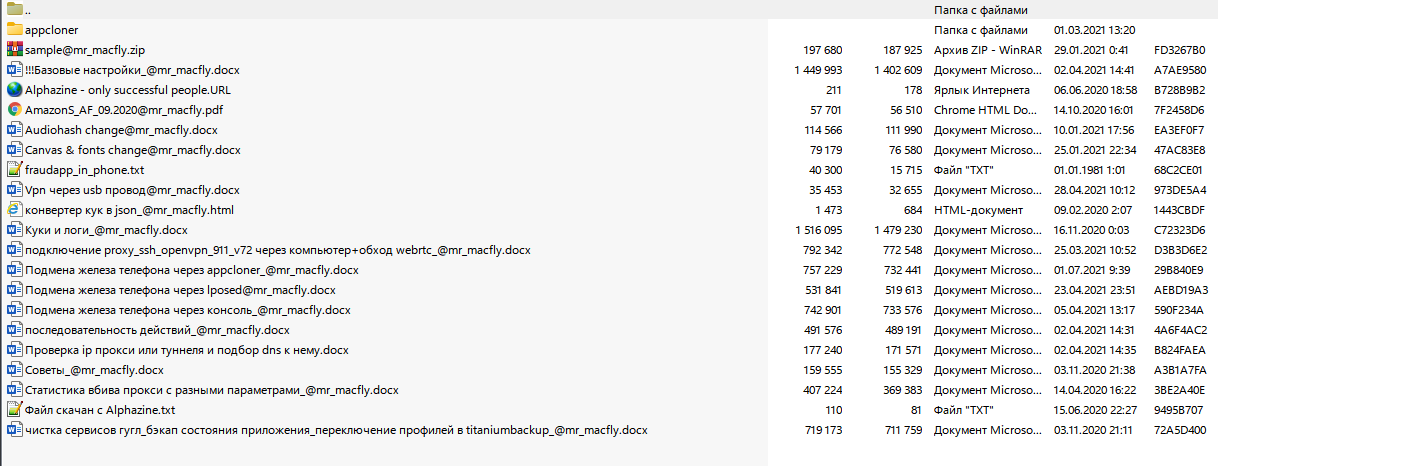Select Vpn через usb провод document
This screenshot has width=1421, height=466.
coord(132,190)
